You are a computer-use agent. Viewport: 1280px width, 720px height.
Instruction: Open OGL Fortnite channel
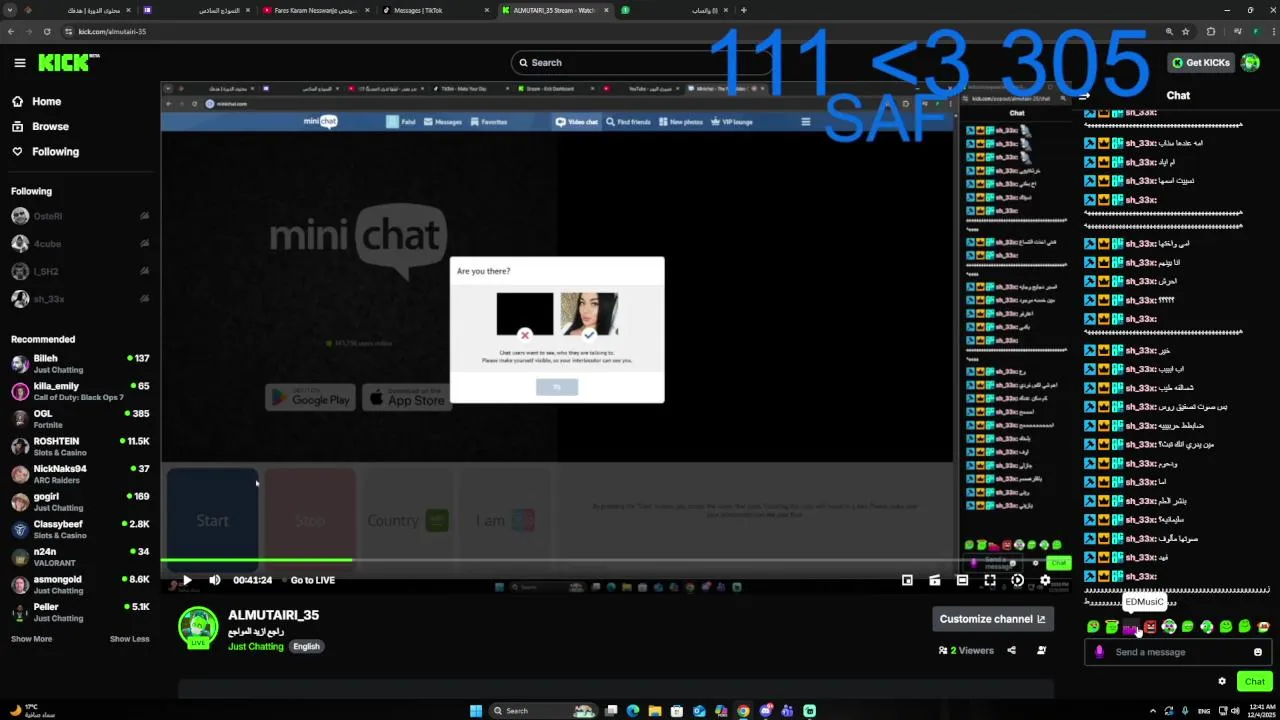coord(80,419)
